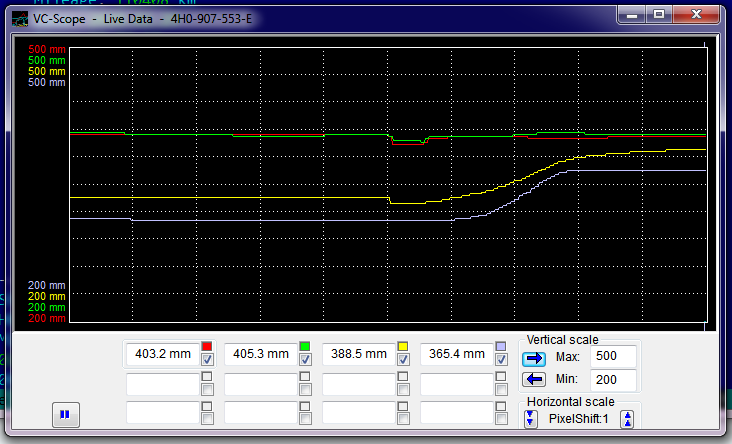Click the green channel color swatch
The height and width of the screenshot is (444, 732).
tap(305, 346)
